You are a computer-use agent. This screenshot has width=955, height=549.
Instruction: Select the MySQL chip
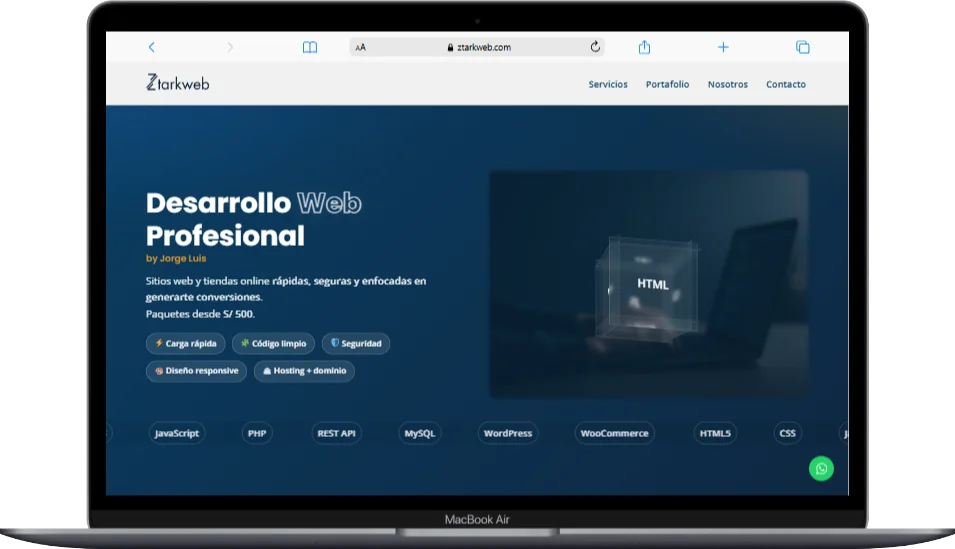point(420,433)
